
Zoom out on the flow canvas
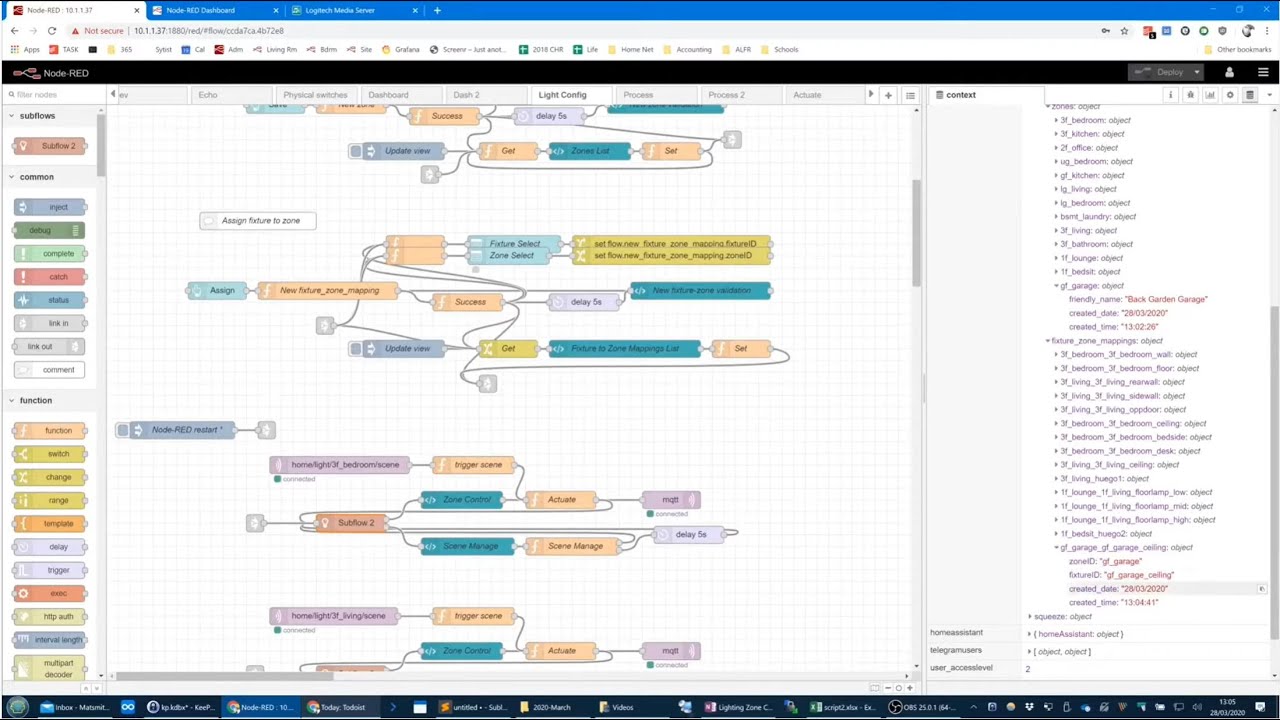pos(887,688)
